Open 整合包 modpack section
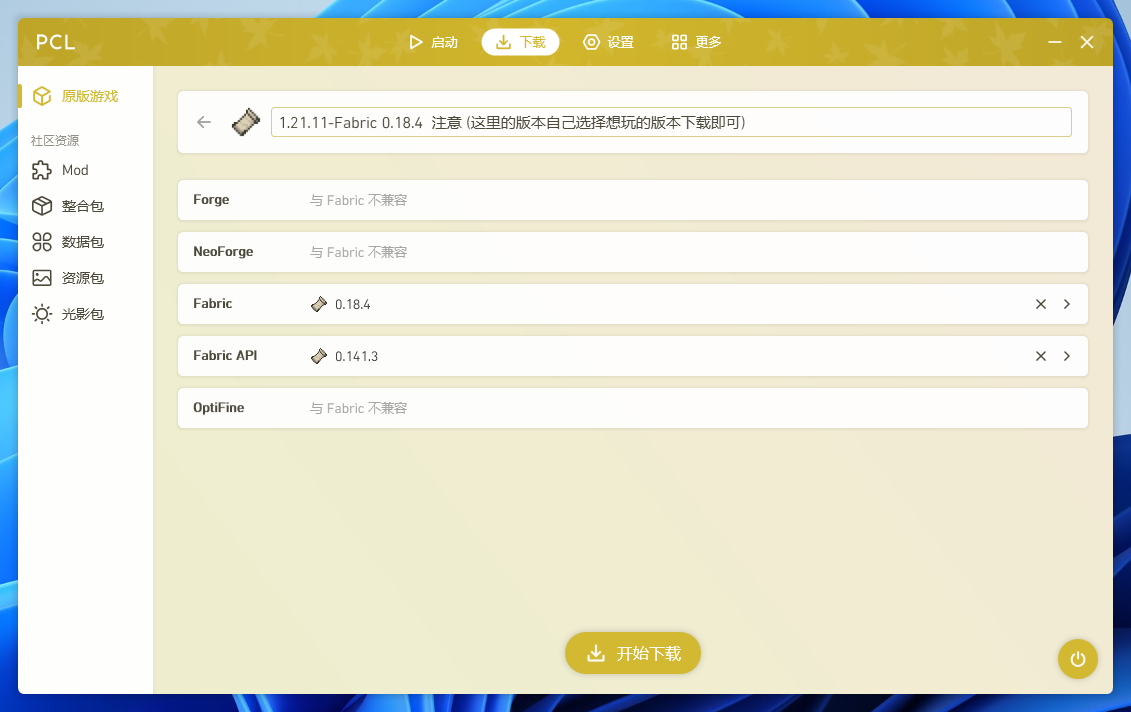The height and width of the screenshot is (712, 1131). [x=82, y=206]
